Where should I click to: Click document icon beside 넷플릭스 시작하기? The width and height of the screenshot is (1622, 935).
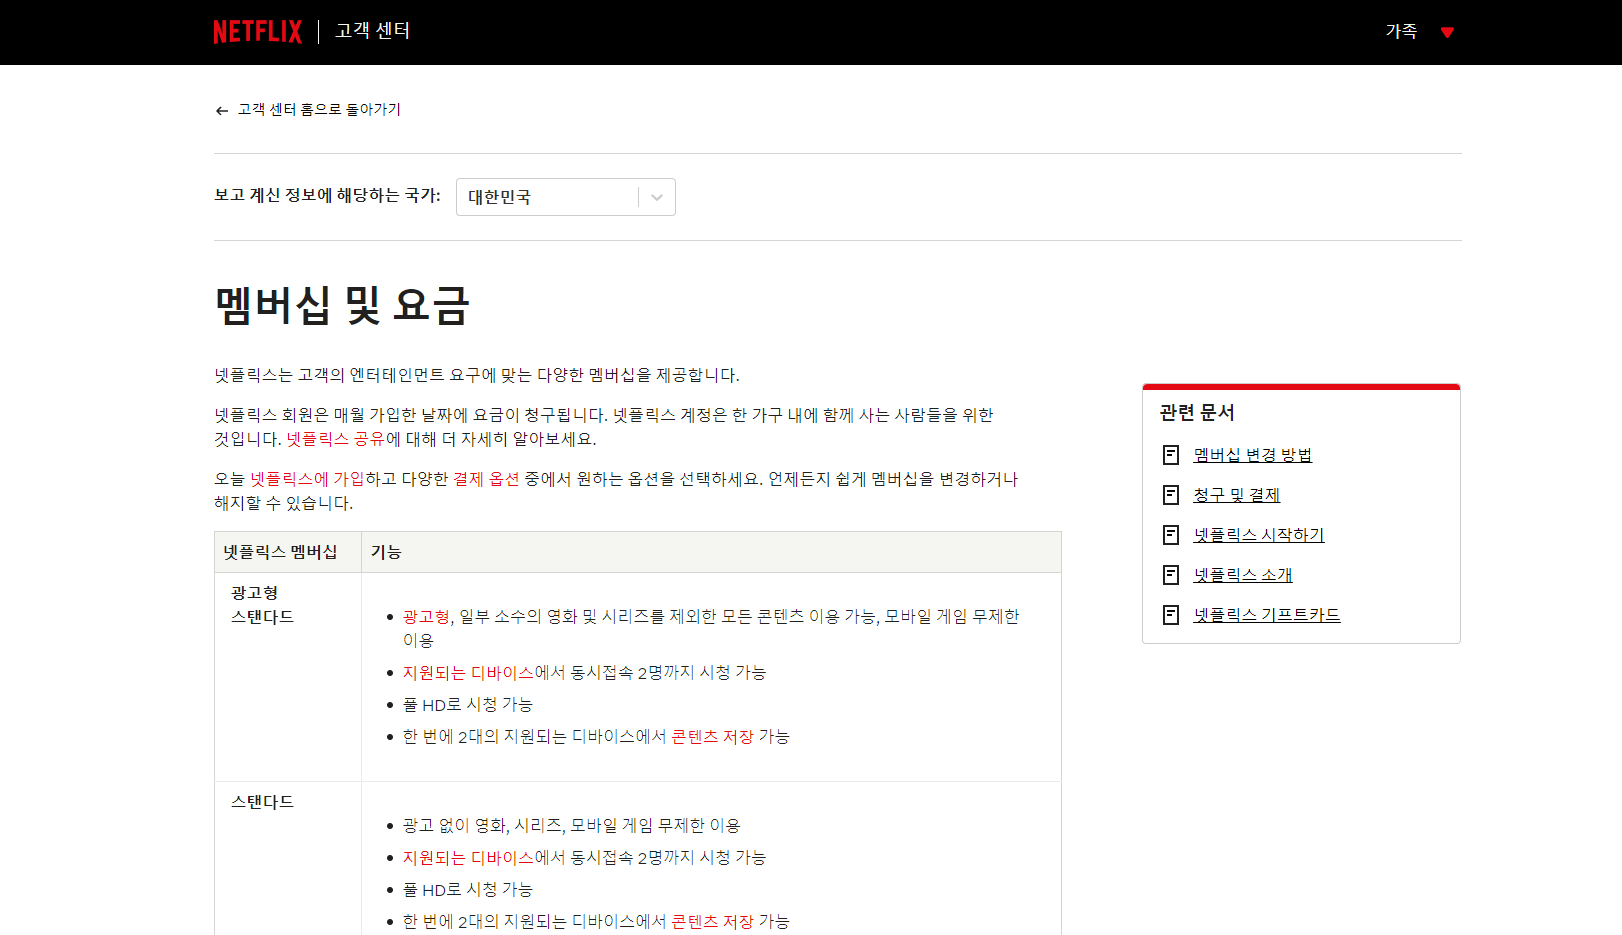(1171, 535)
